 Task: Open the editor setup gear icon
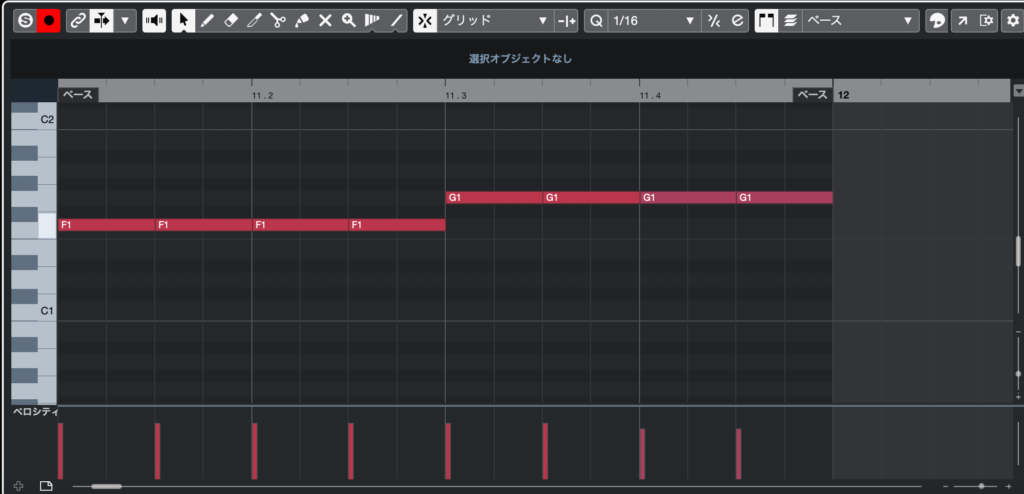1011,20
